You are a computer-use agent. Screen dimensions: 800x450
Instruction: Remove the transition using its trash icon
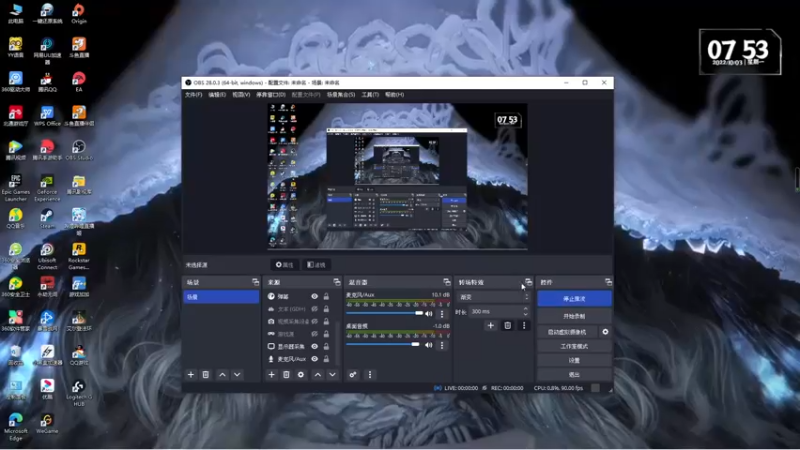click(508, 326)
